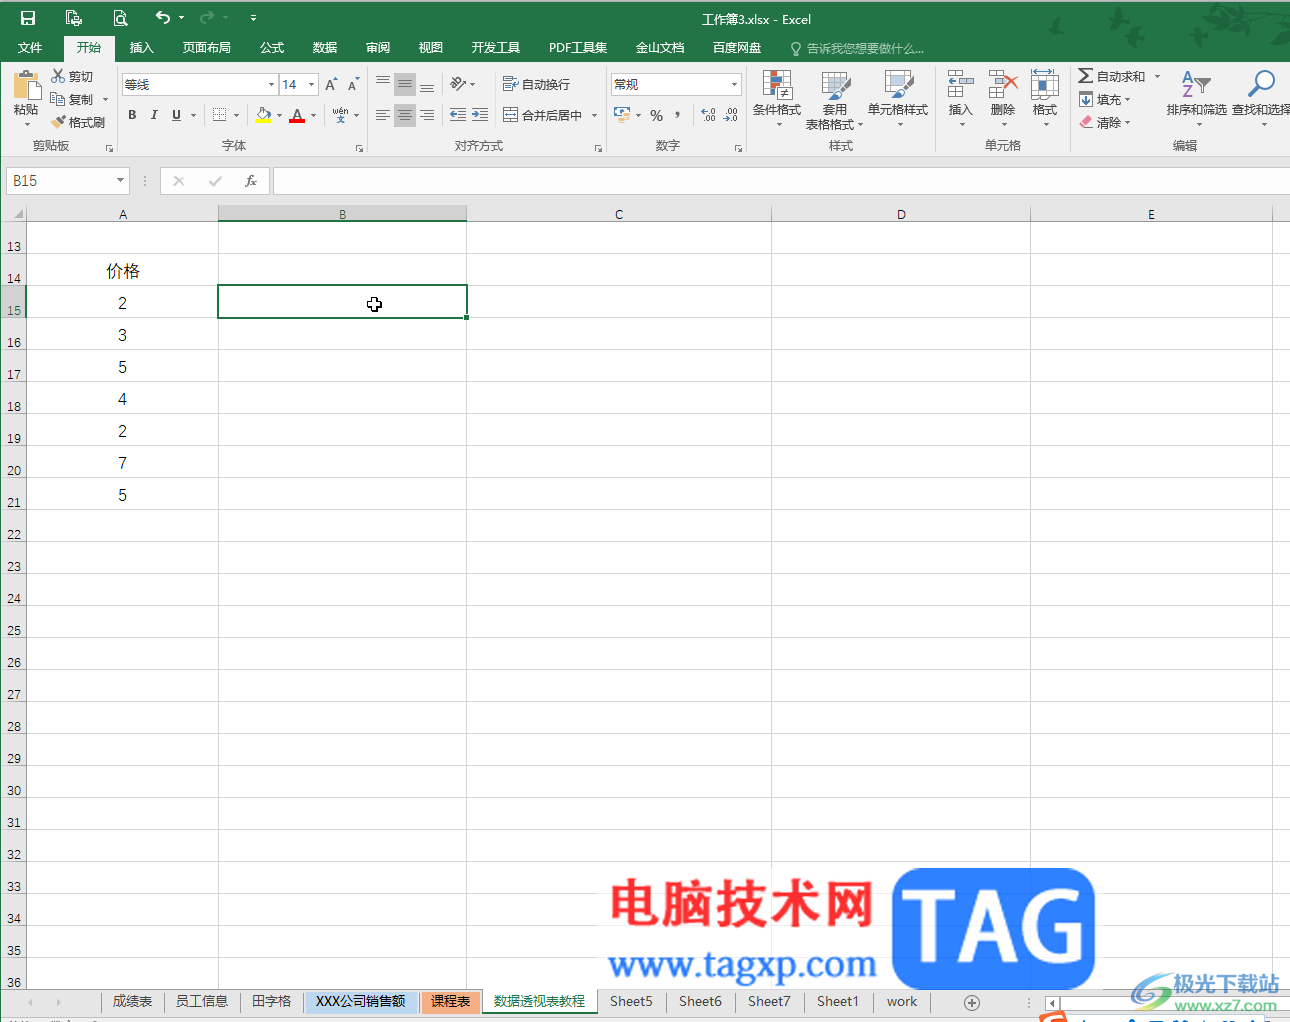Click the Format Painter brush icon
Viewport: 1290px width, 1022px height.
(x=58, y=122)
